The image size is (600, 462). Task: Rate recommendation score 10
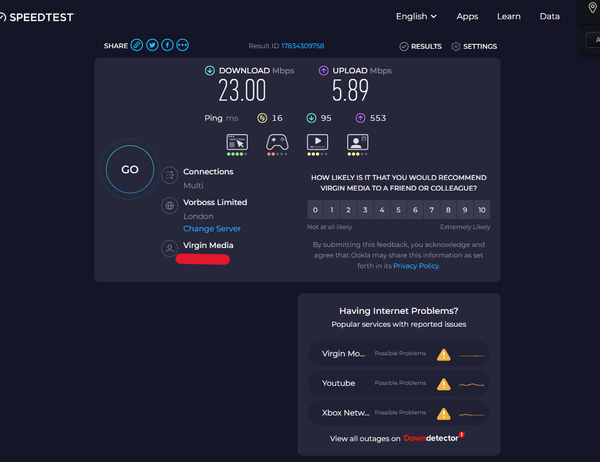coord(482,209)
